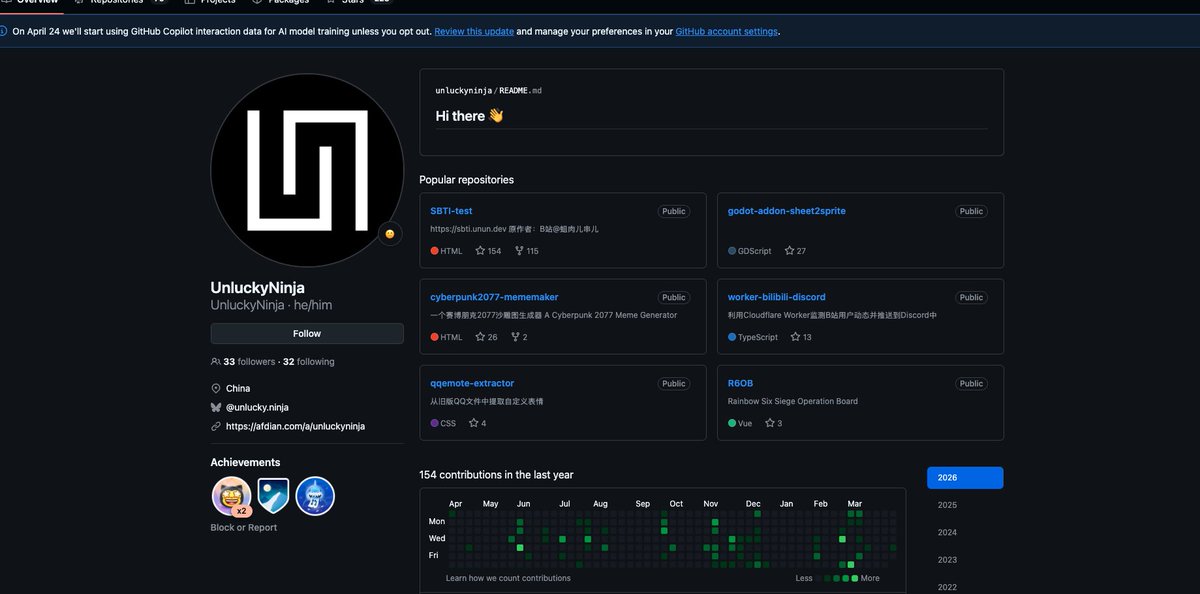View 2 forks of cyberpunk2077-mememaker
1200x594 pixels.
(x=519, y=337)
